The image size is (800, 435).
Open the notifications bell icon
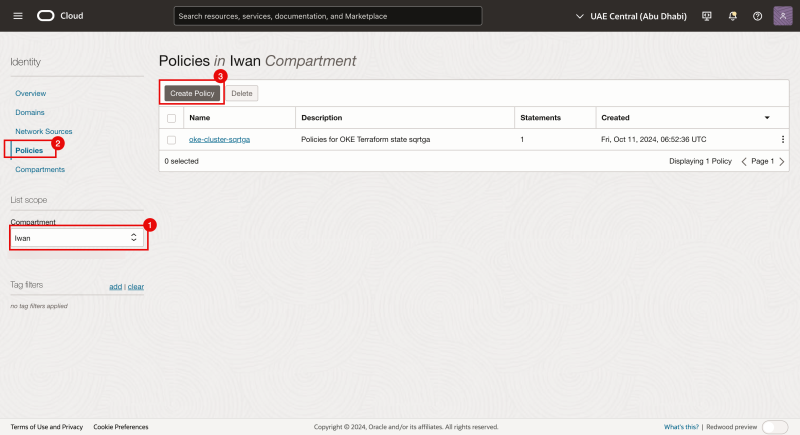point(732,16)
